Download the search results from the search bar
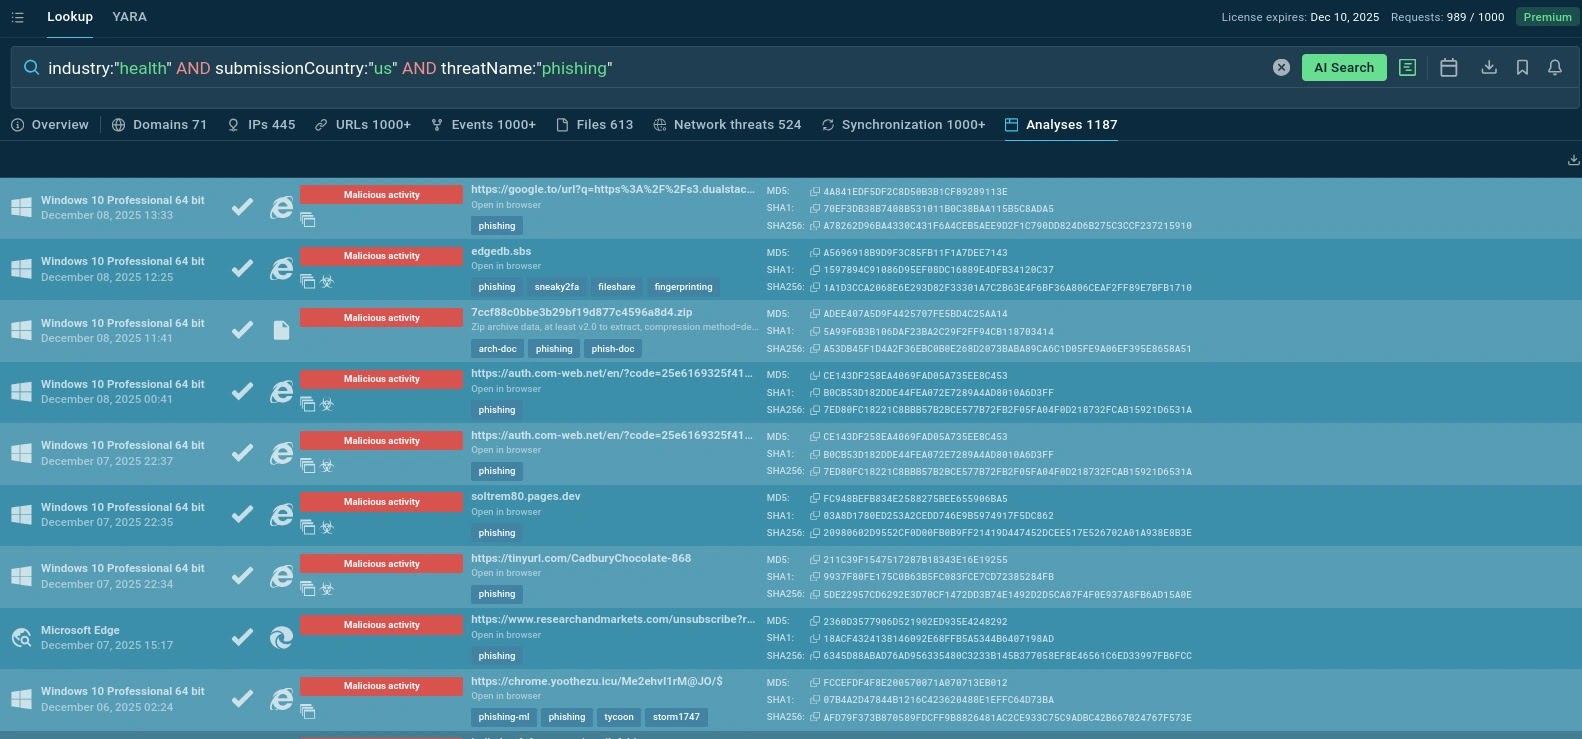 tap(1489, 67)
